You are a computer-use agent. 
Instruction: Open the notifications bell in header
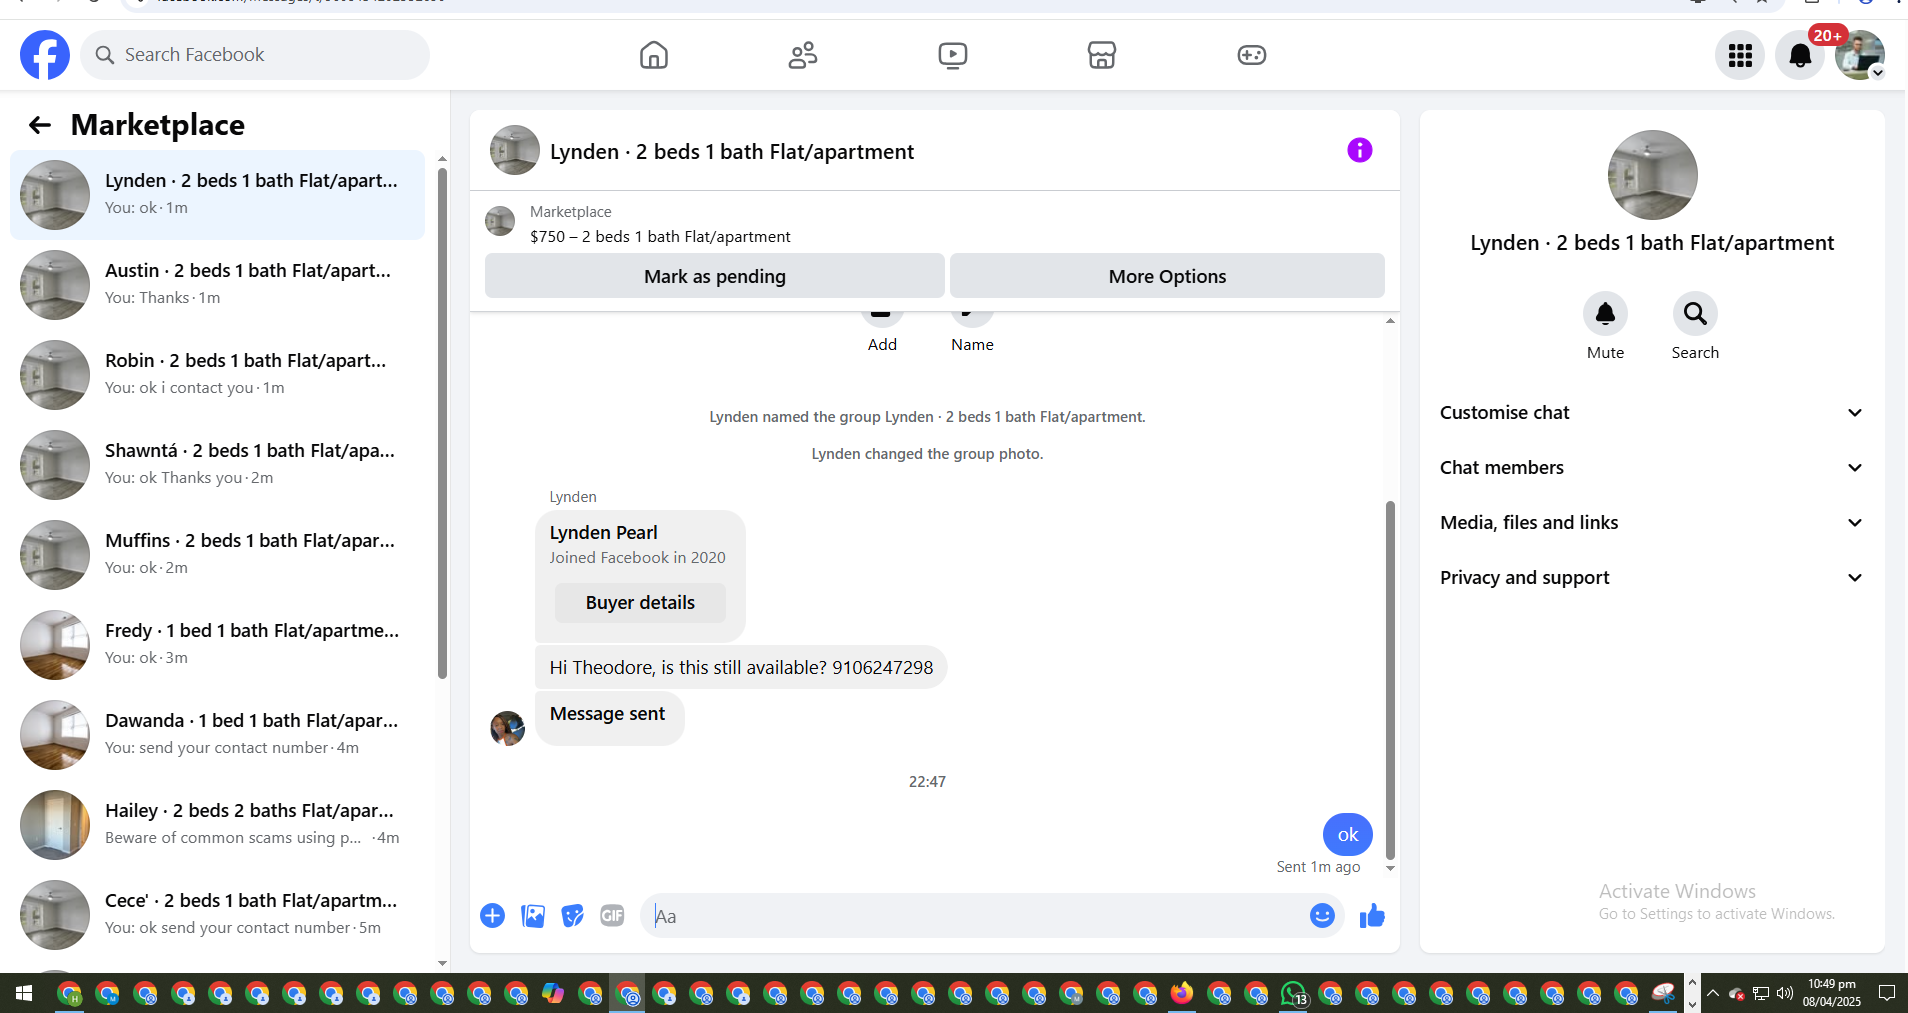1800,55
